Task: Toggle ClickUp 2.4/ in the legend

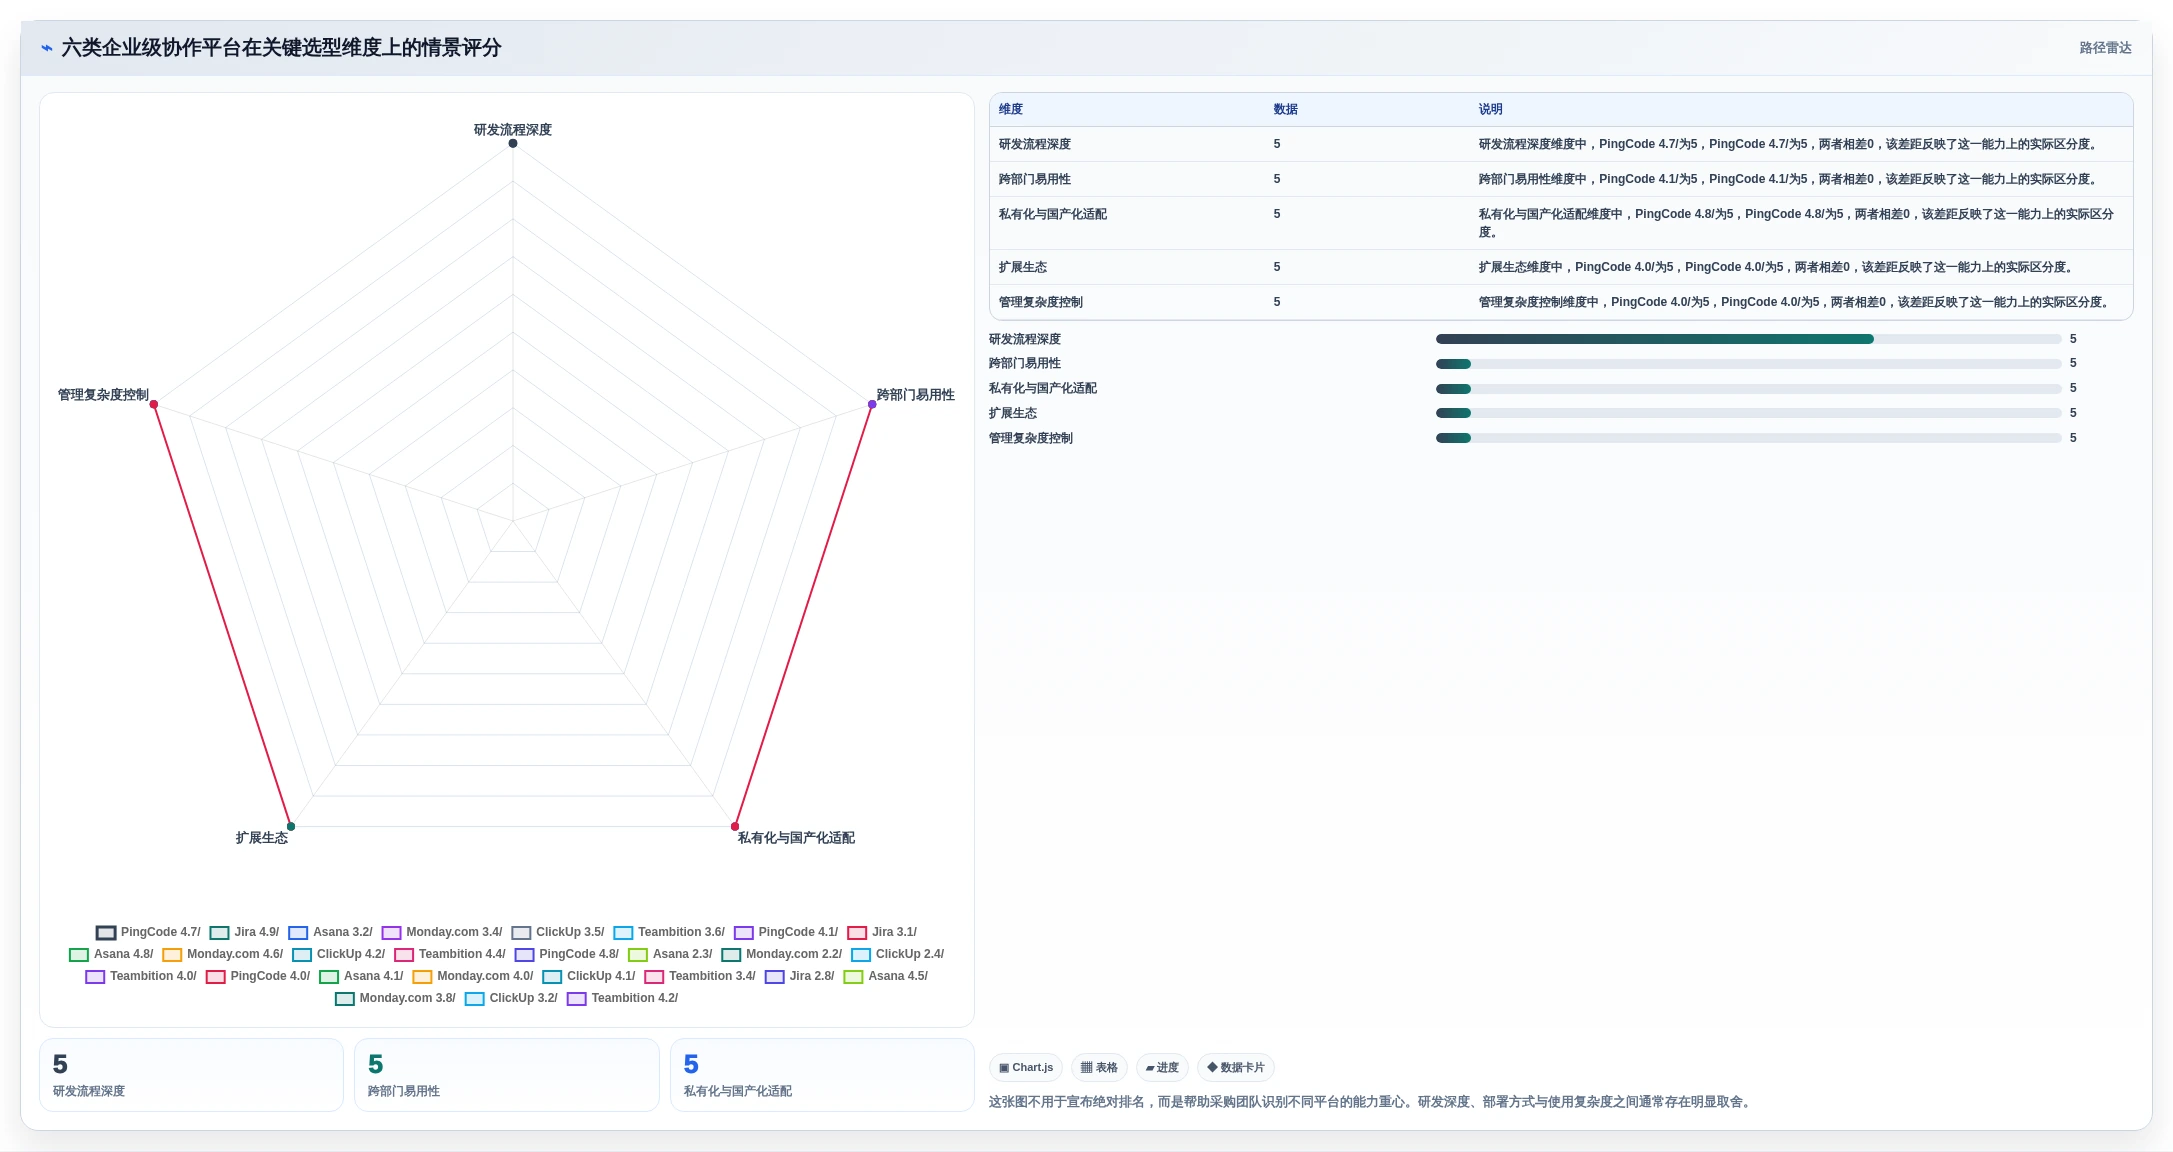Action: (x=898, y=954)
